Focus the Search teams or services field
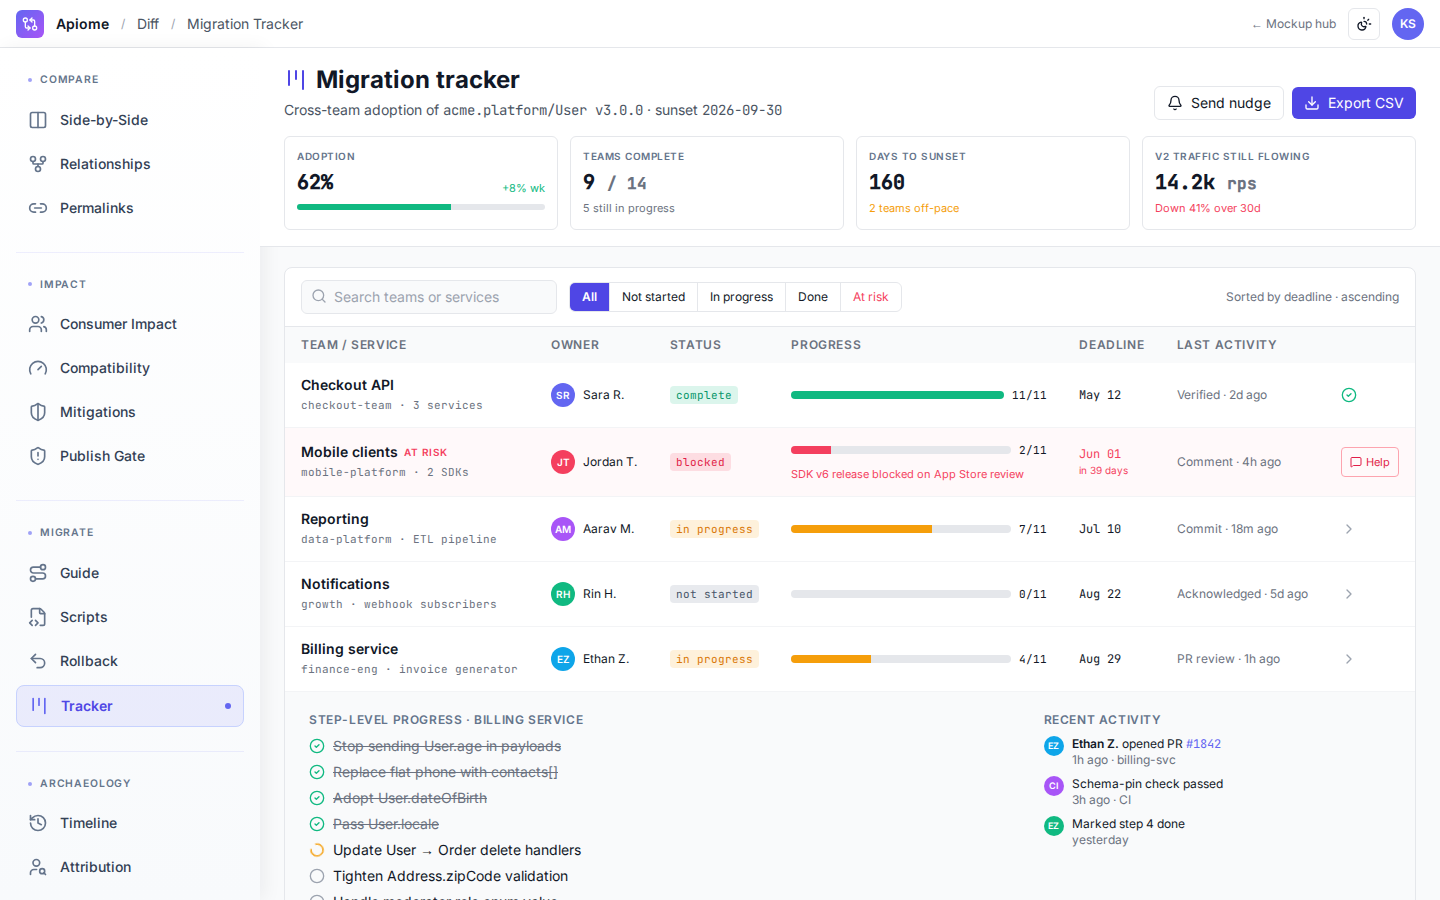1440x900 pixels. (429, 297)
